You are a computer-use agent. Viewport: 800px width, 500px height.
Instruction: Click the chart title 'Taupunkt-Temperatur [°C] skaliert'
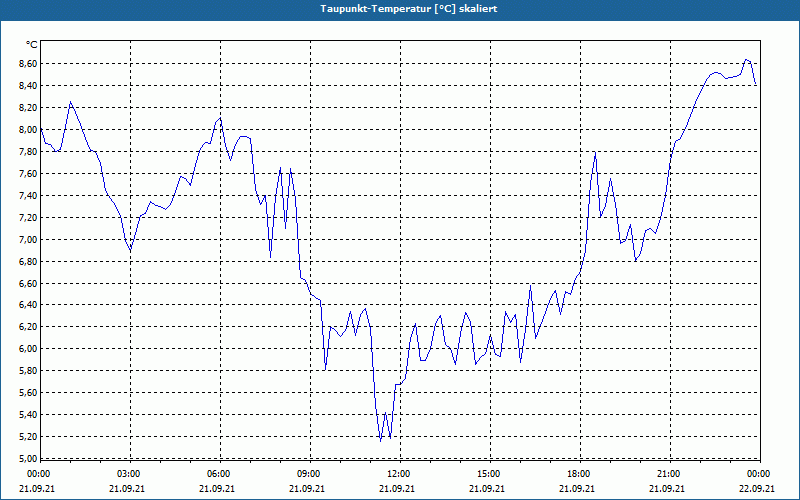pyautogui.click(x=409, y=9)
